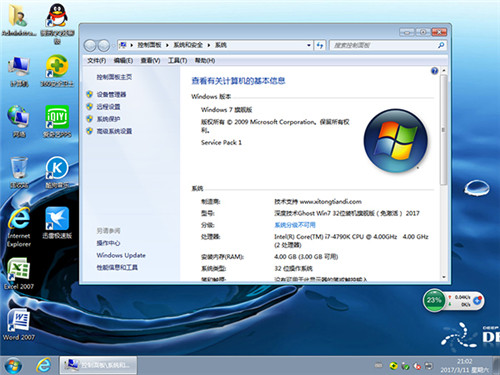Expand the arrow after 控制面板 in breadcrumb

[167, 45]
